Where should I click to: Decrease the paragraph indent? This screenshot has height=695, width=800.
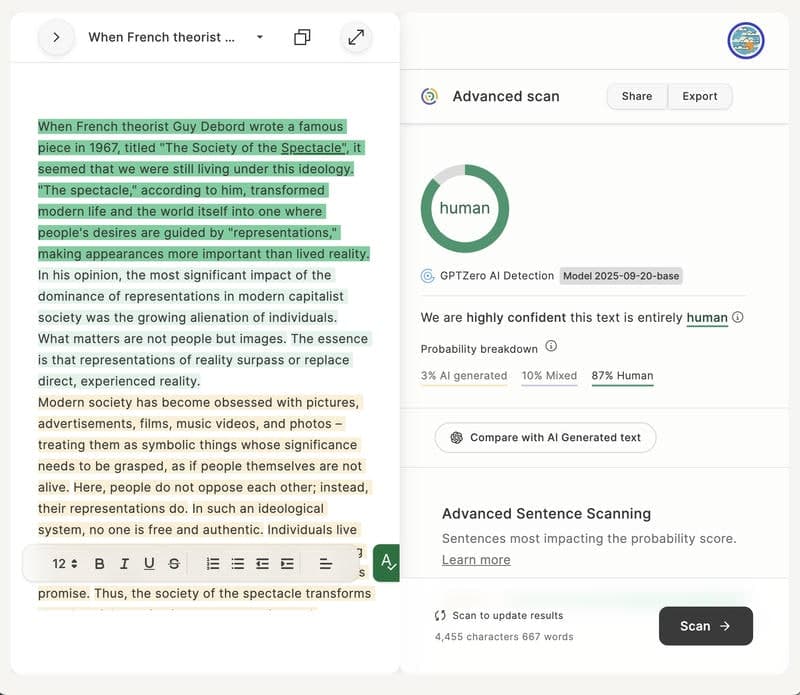262,564
